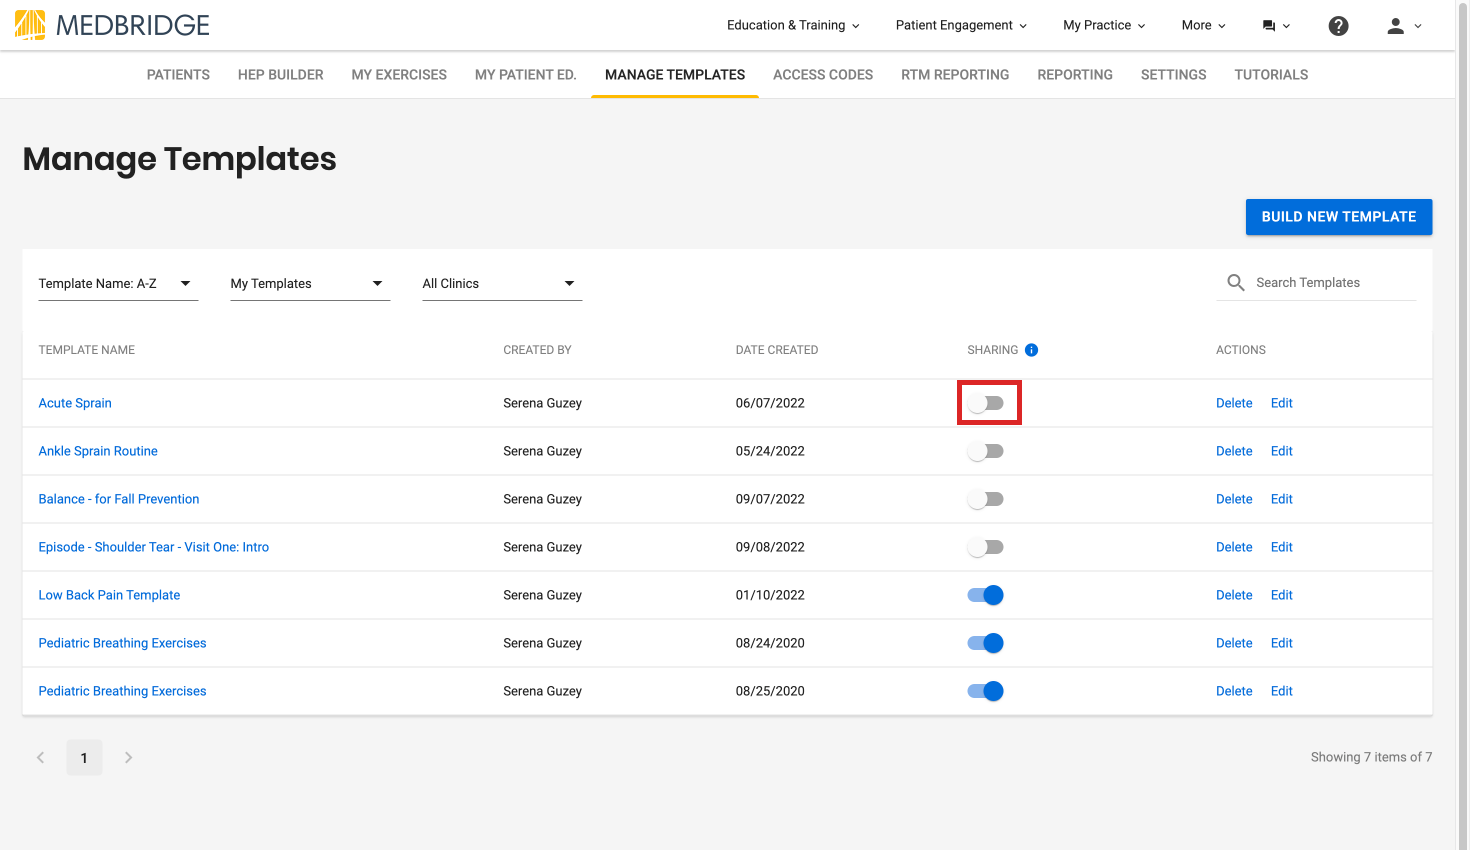This screenshot has width=1470, height=850.
Task: Open the help question mark icon
Action: coord(1338,26)
